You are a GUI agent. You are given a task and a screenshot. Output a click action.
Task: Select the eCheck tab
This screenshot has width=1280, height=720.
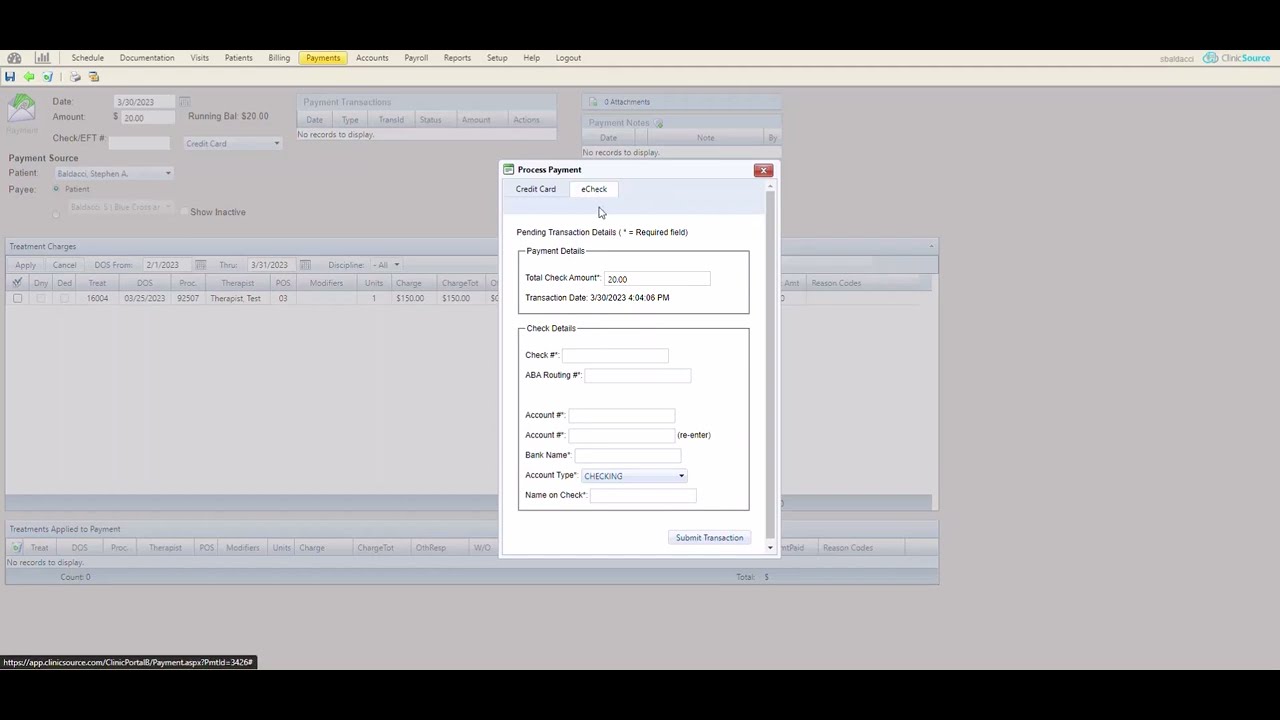click(x=594, y=189)
